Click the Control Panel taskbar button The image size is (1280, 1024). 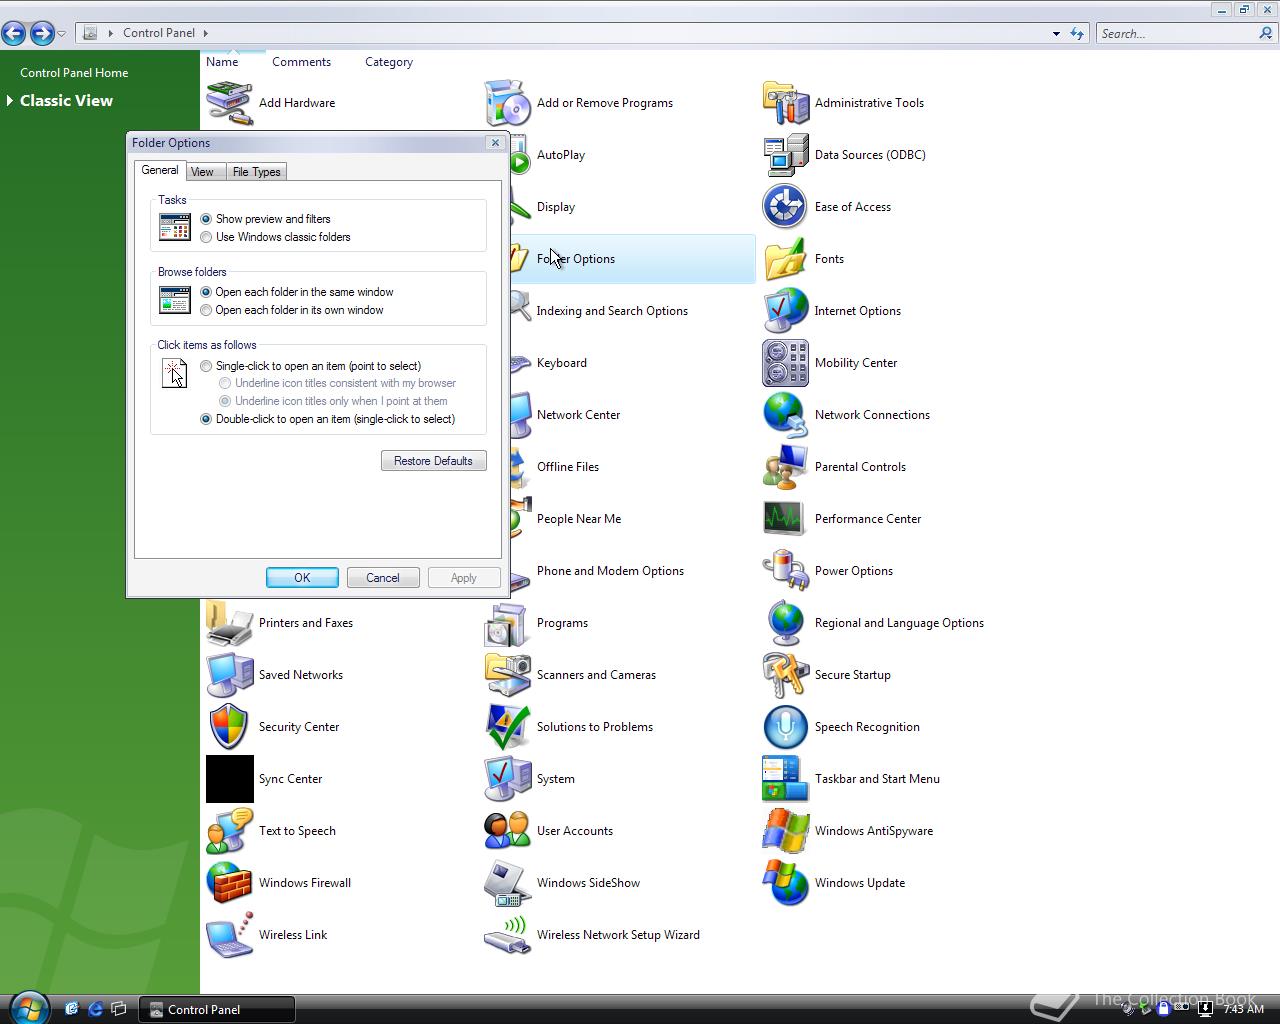pos(216,1009)
